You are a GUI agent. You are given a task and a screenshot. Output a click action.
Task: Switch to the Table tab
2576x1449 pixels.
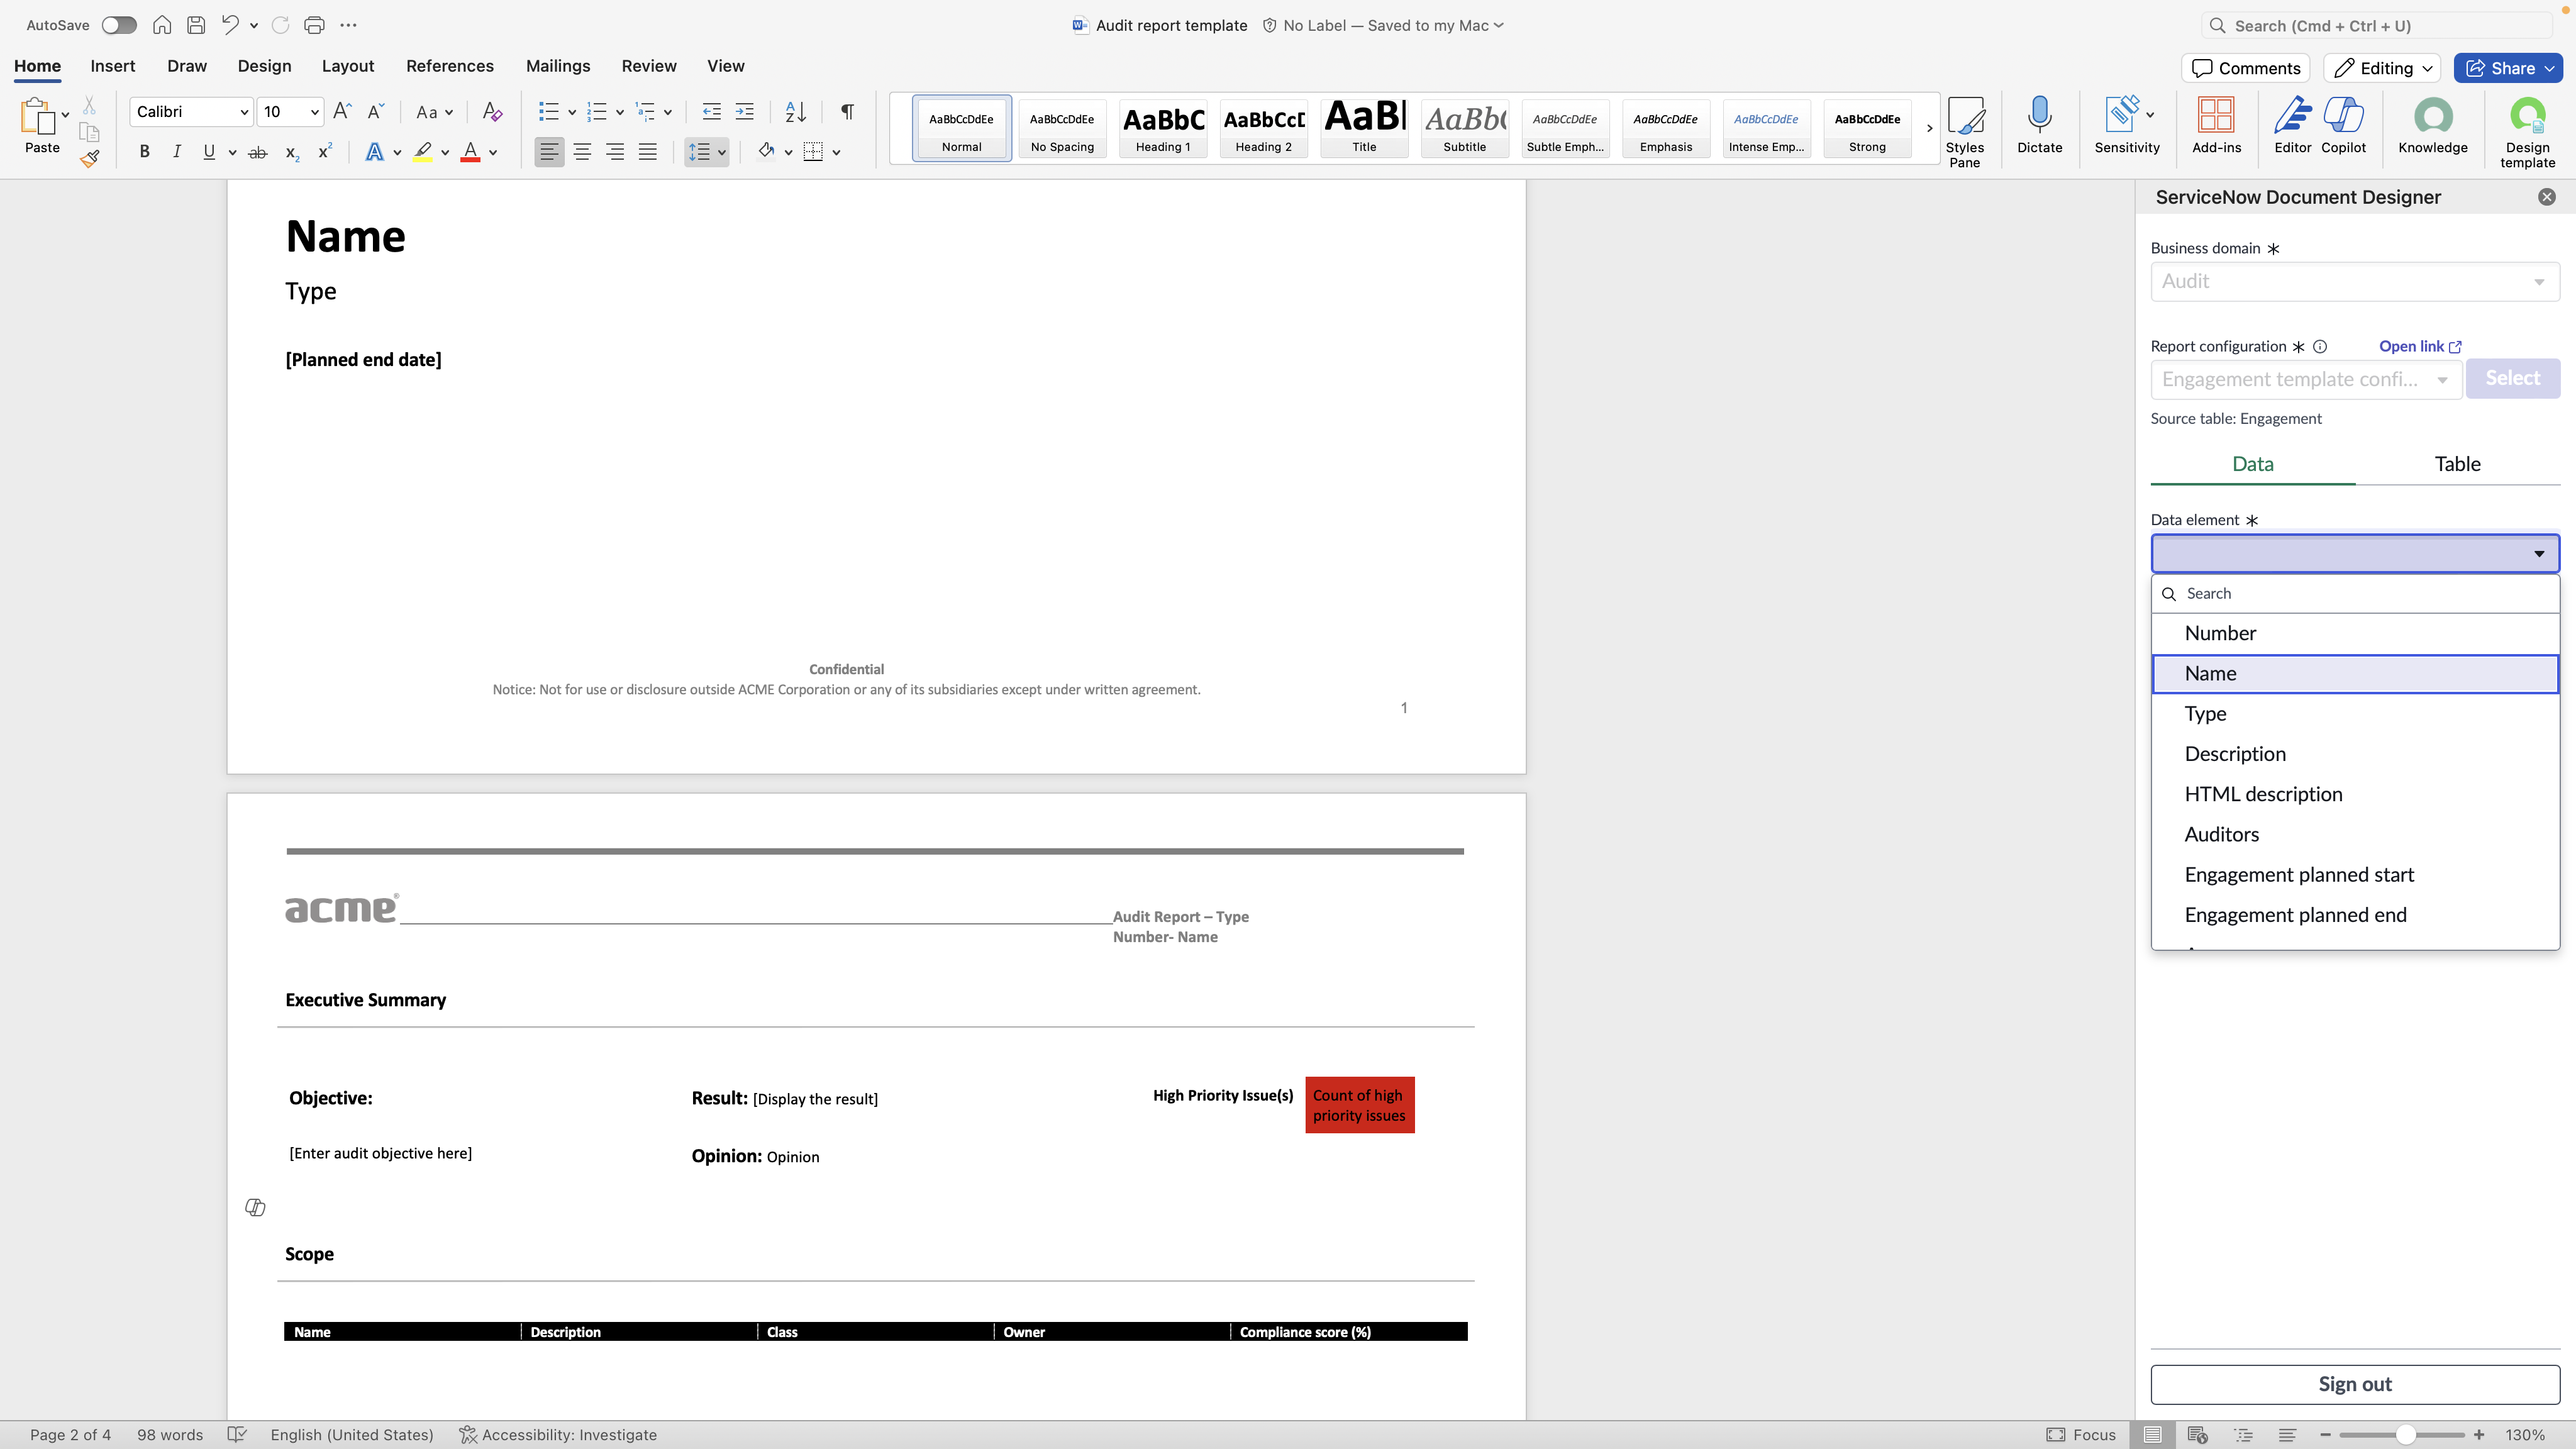pos(2457,464)
